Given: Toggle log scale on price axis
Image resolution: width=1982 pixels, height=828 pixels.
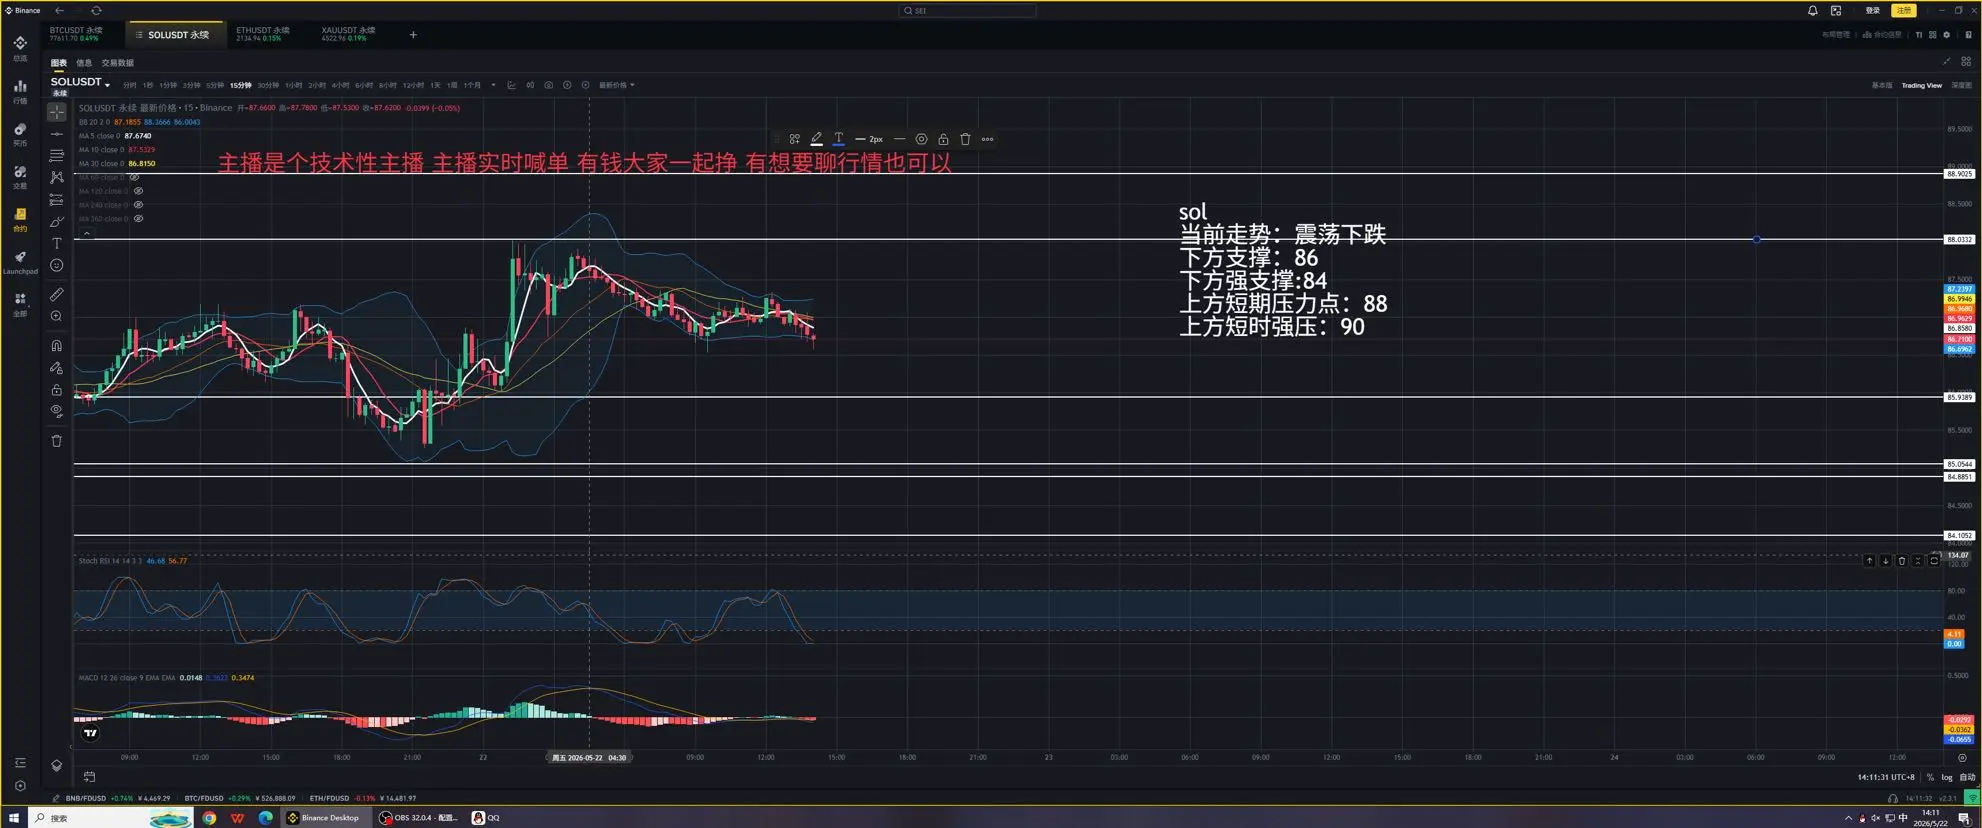Looking at the screenshot, I should (1946, 777).
